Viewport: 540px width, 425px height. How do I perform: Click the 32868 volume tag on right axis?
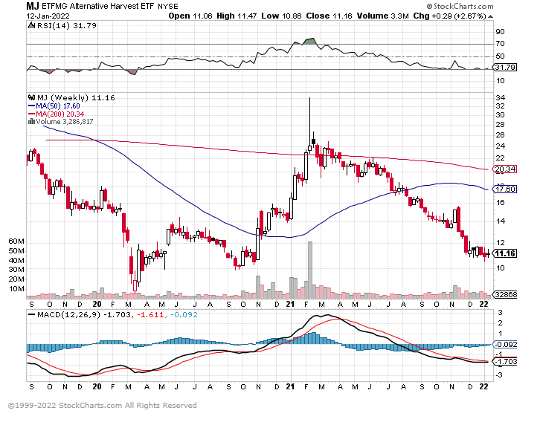coord(505,294)
